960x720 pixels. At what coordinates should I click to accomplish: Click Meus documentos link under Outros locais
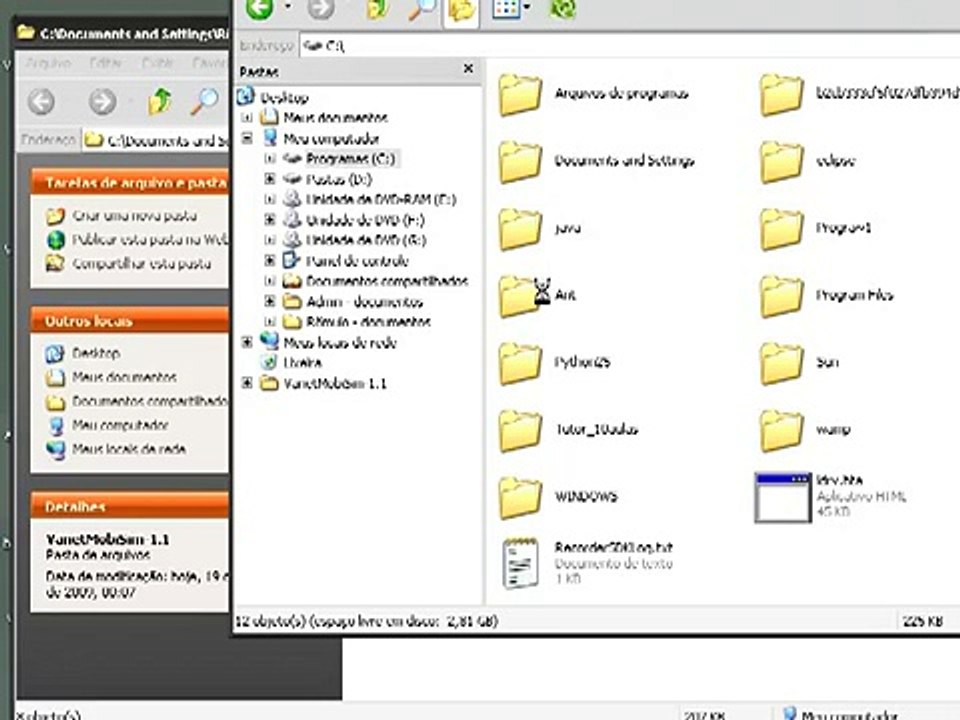tap(124, 377)
